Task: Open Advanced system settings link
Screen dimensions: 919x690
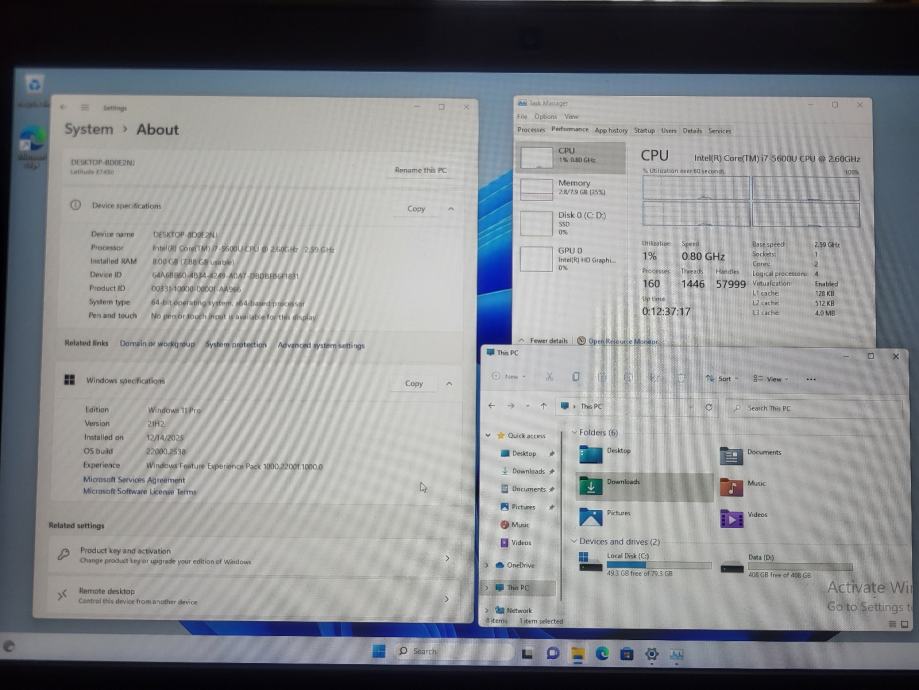Action: pyautogui.click(x=321, y=345)
